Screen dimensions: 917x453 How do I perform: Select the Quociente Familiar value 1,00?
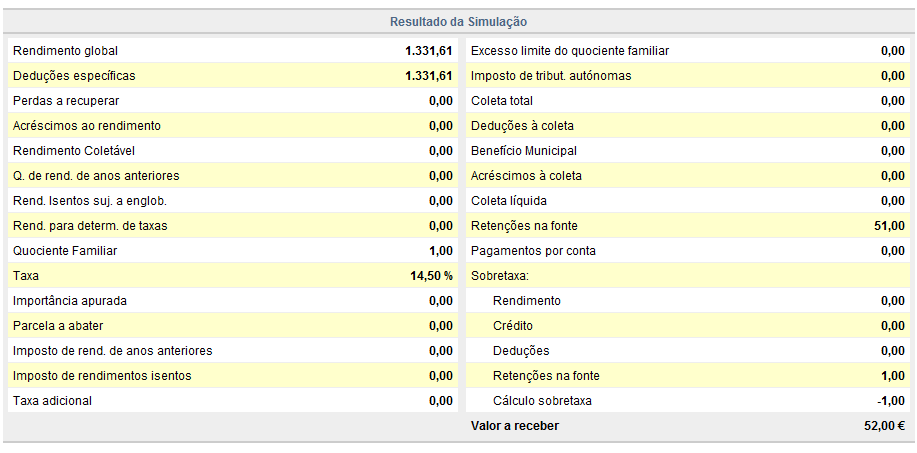coord(441,251)
